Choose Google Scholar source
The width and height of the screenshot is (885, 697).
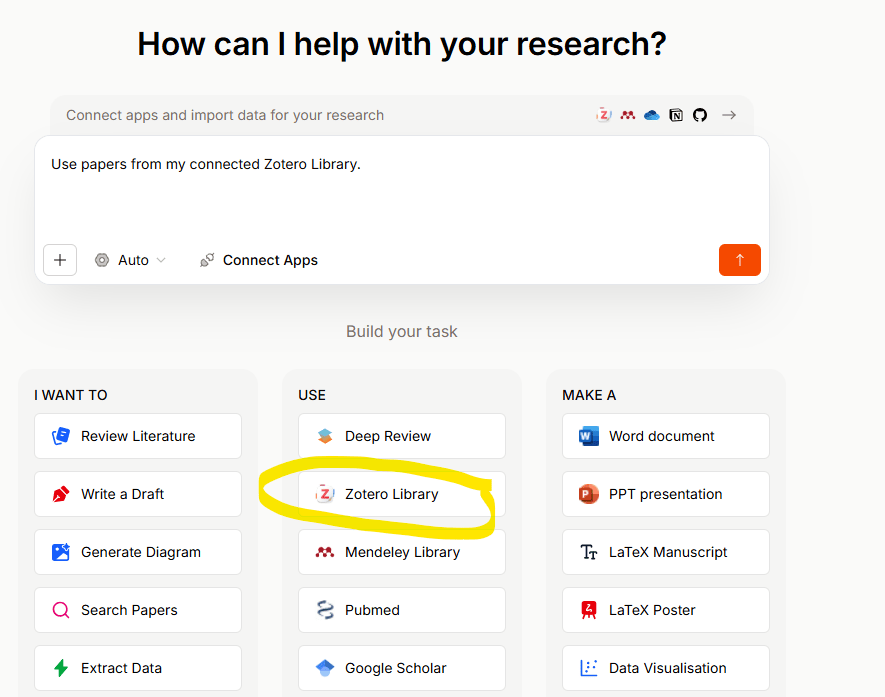tap(402, 668)
